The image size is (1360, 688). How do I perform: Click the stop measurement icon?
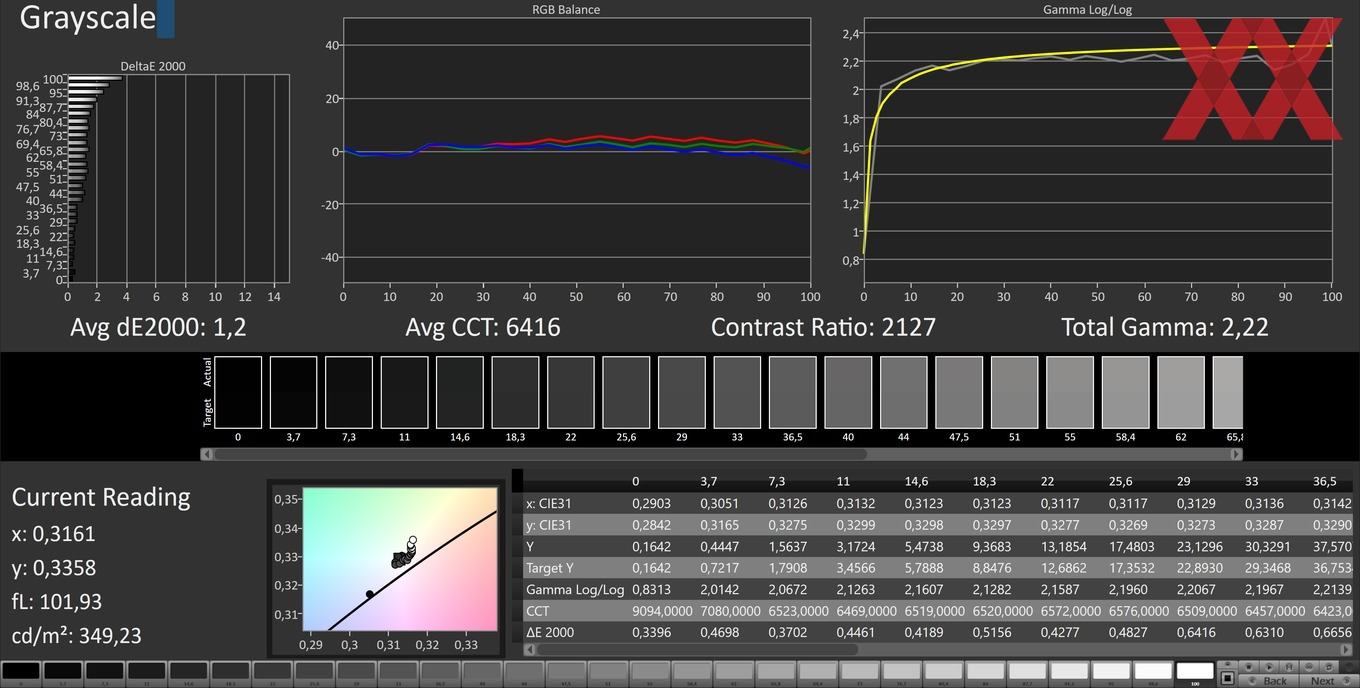(1249, 667)
